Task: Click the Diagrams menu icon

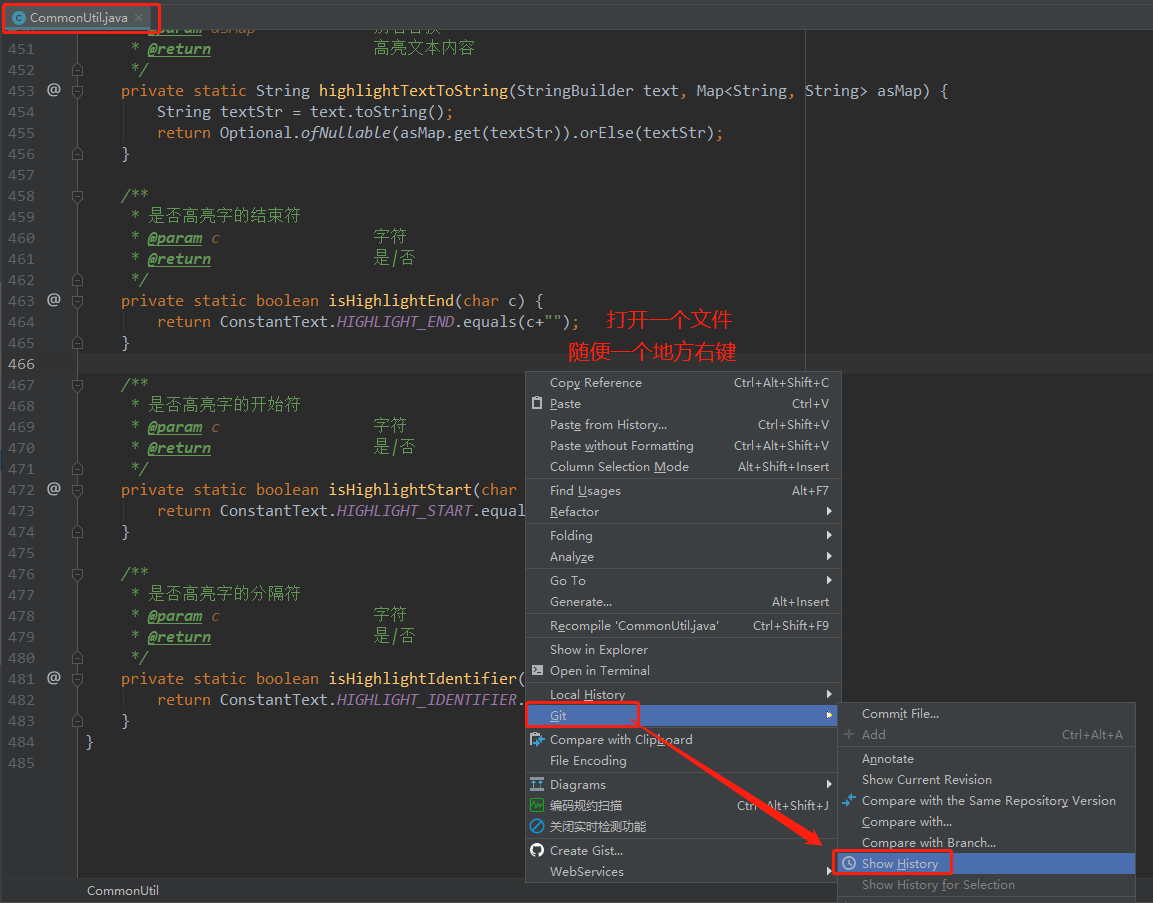Action: click(x=537, y=785)
